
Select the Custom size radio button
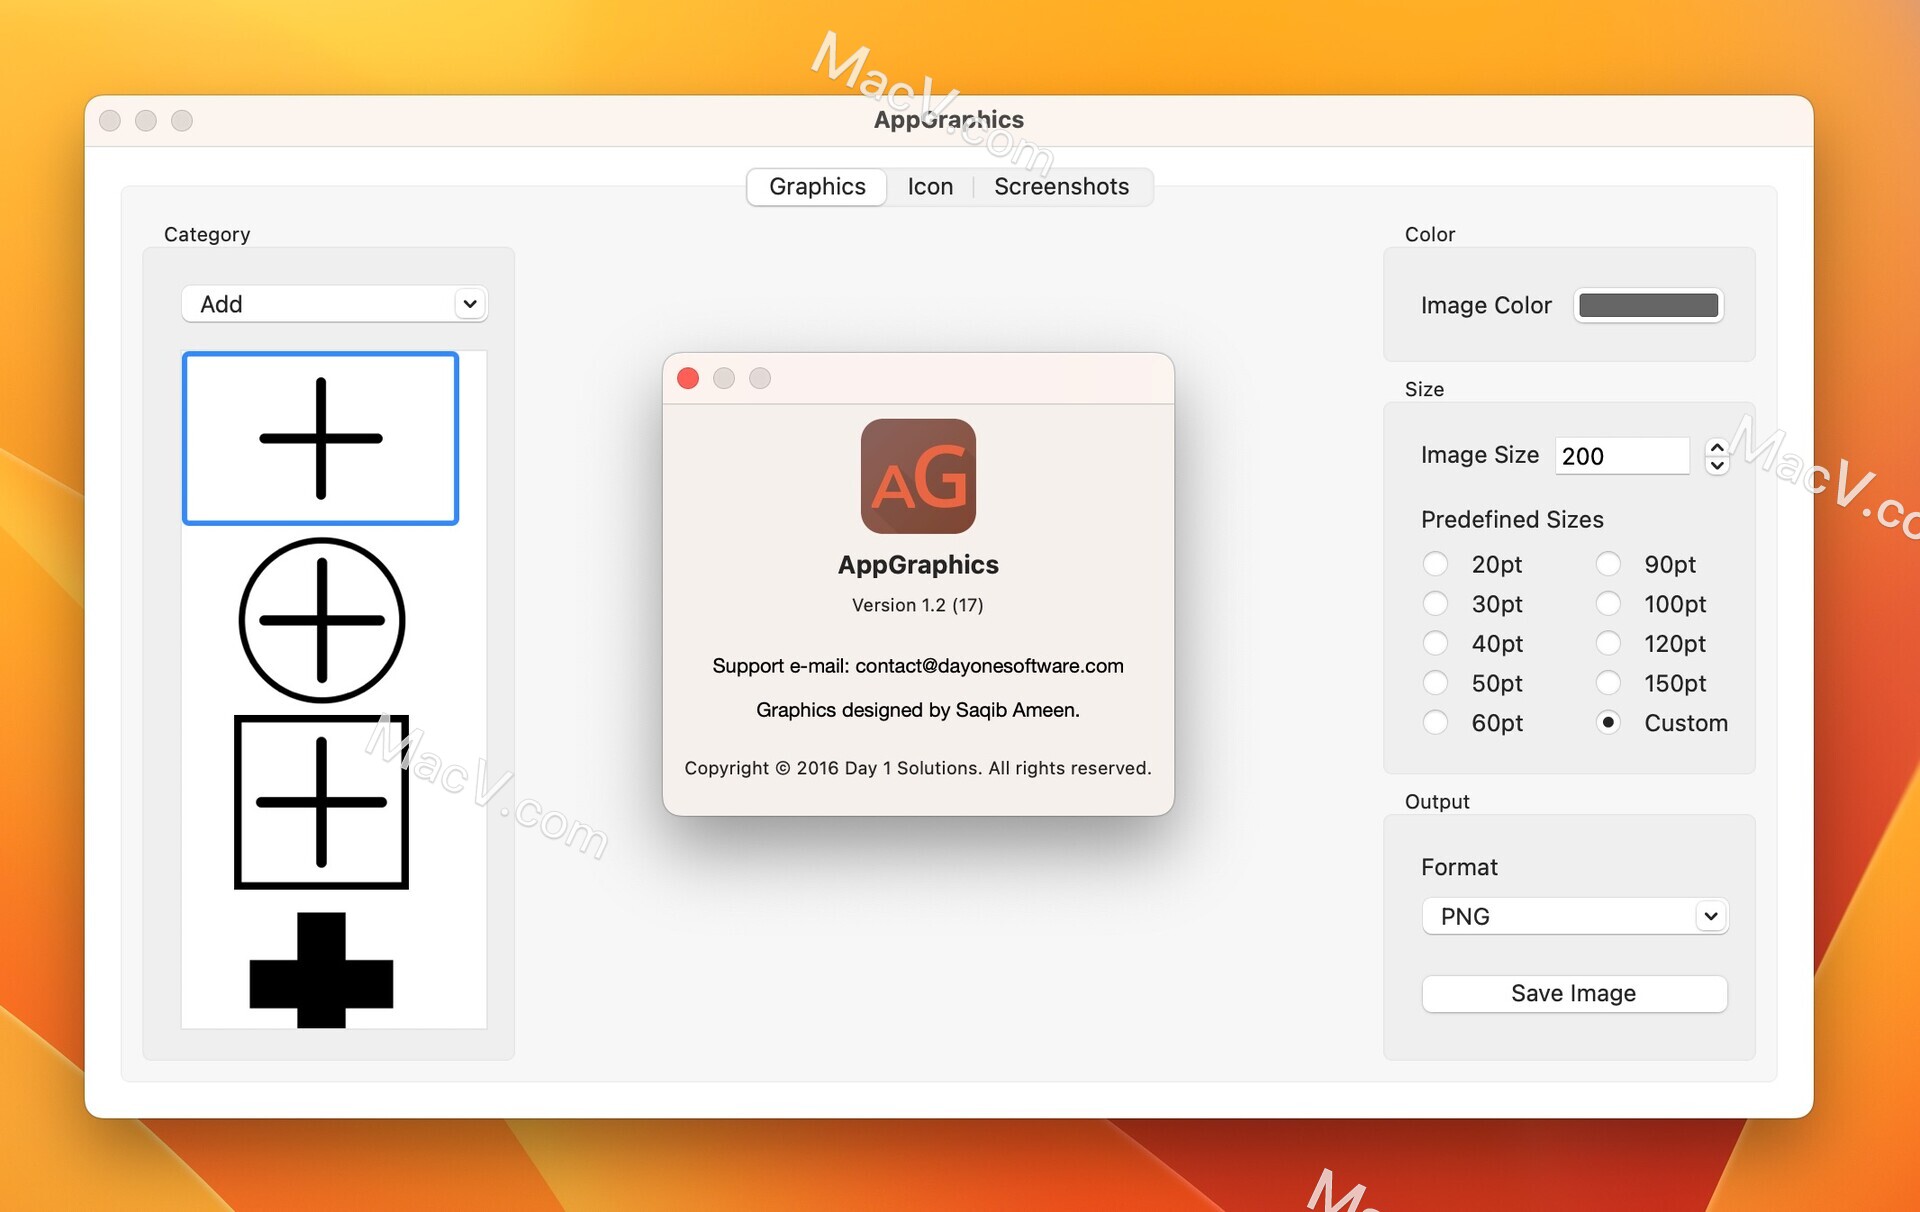click(1608, 722)
